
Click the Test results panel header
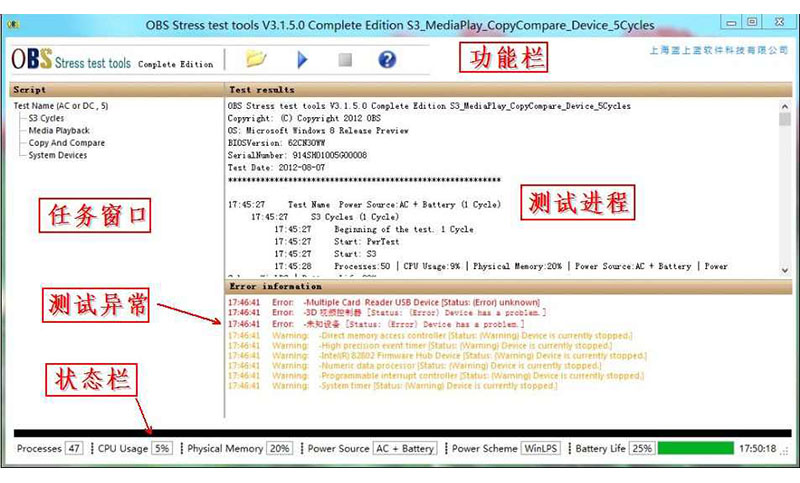click(x=509, y=90)
